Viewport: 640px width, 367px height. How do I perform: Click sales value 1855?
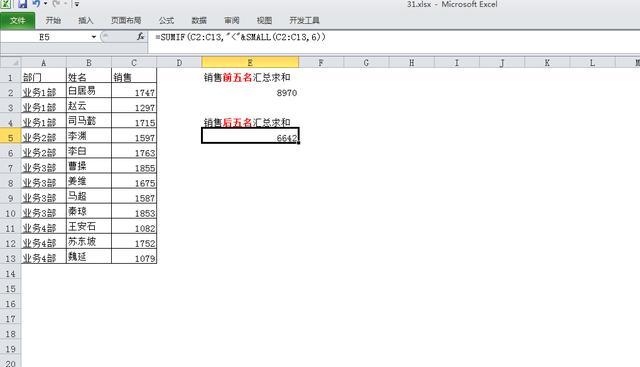click(134, 167)
